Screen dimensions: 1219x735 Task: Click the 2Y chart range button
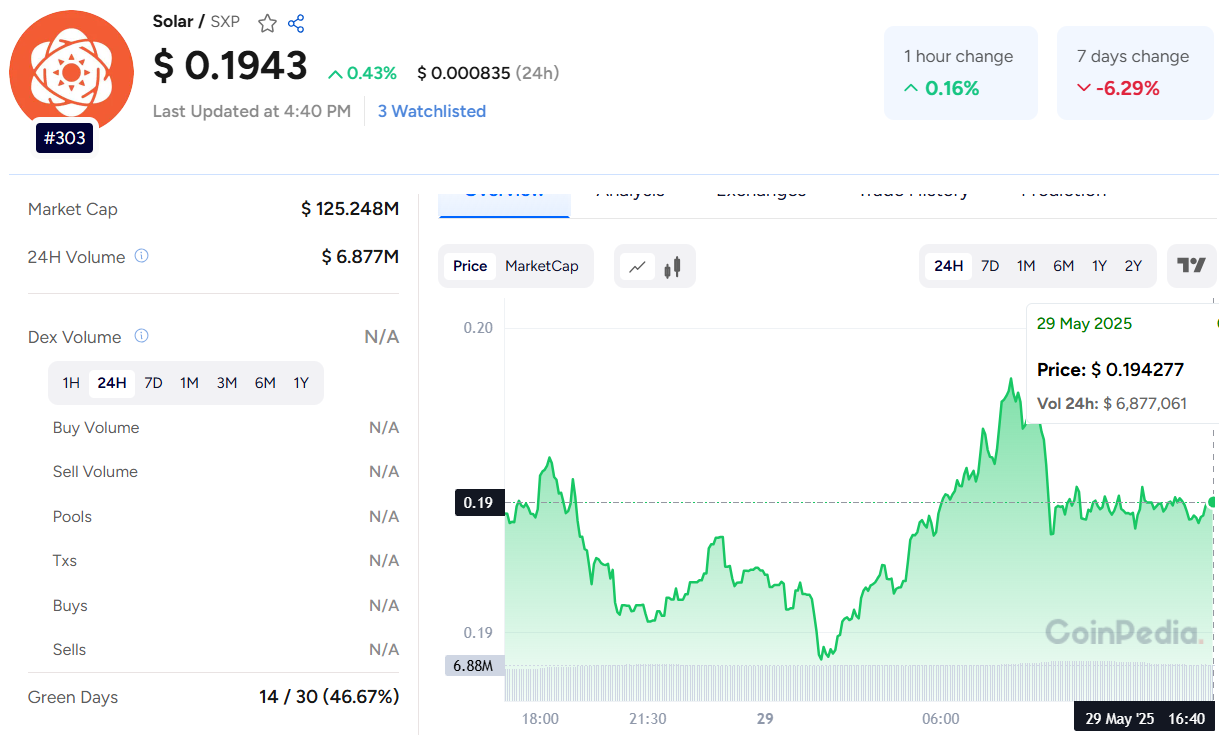[x=1133, y=266]
